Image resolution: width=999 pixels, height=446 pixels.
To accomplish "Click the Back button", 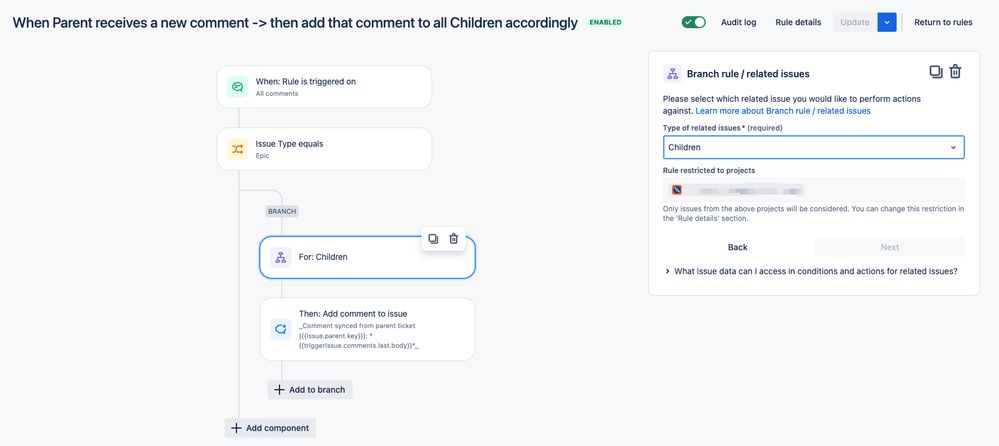I will (x=738, y=247).
